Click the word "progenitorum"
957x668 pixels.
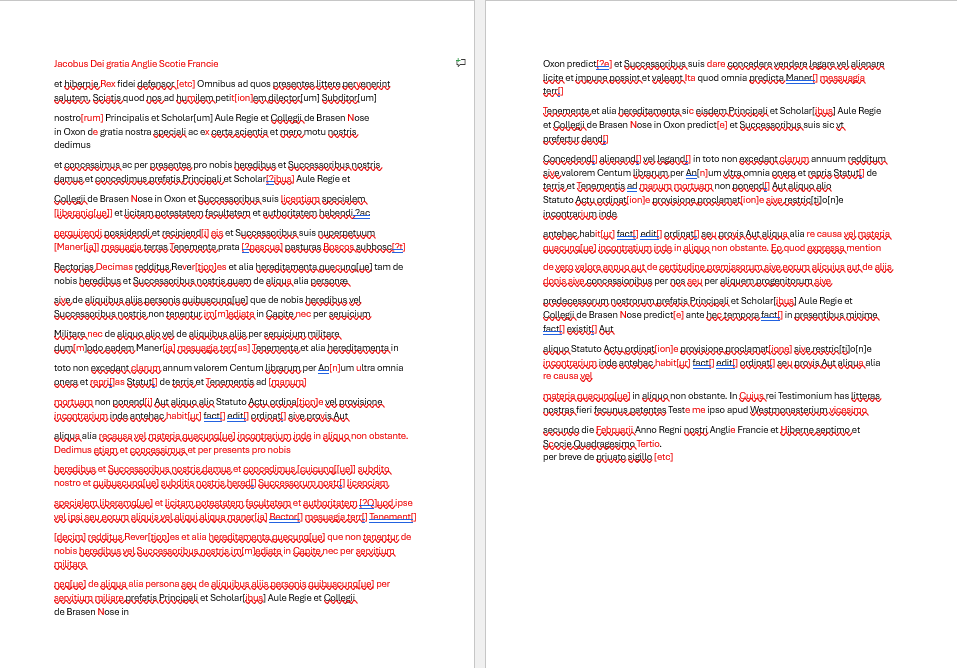tap(782, 281)
